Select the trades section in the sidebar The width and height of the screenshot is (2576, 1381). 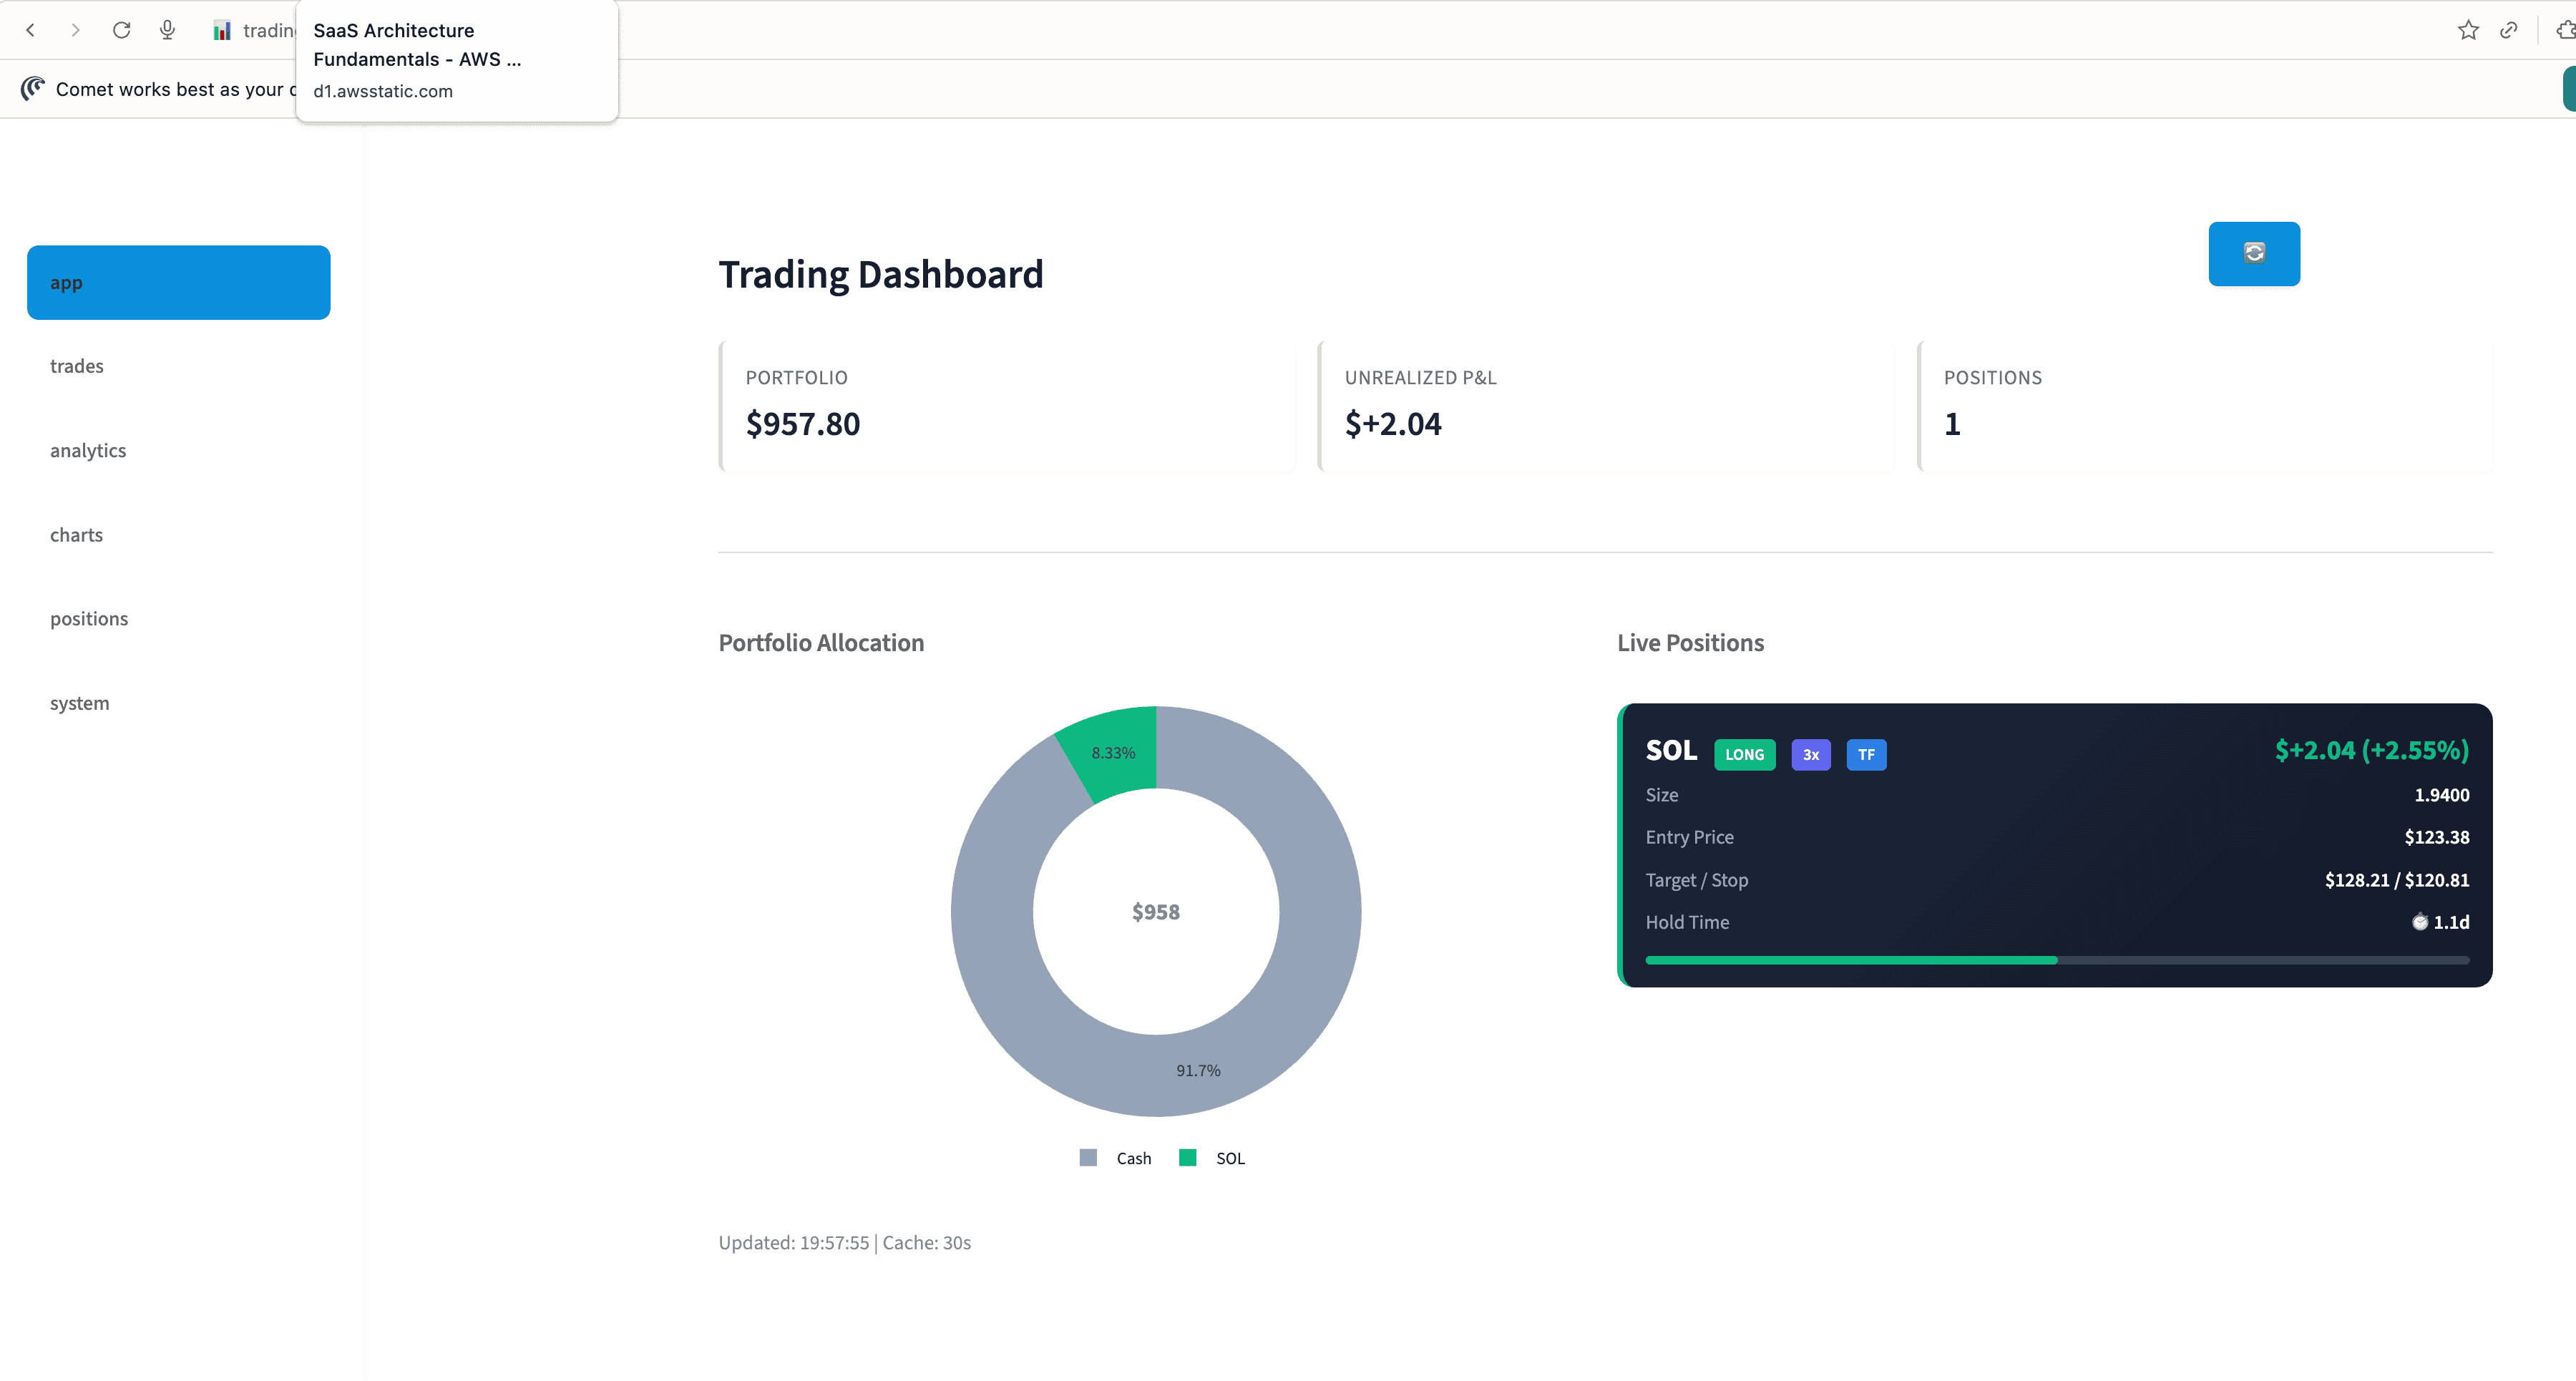coord(77,366)
